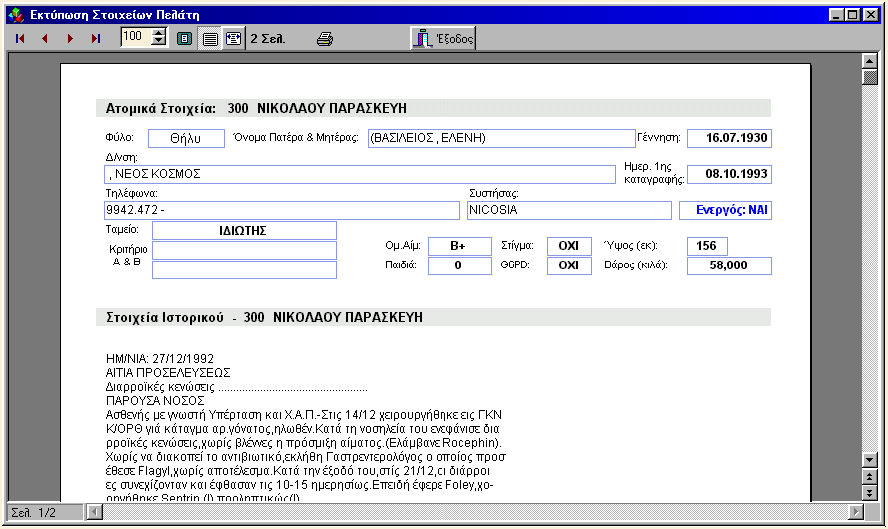888x529 pixels.
Task: Click the vertical scrollbar thumb
Action: click(870, 76)
